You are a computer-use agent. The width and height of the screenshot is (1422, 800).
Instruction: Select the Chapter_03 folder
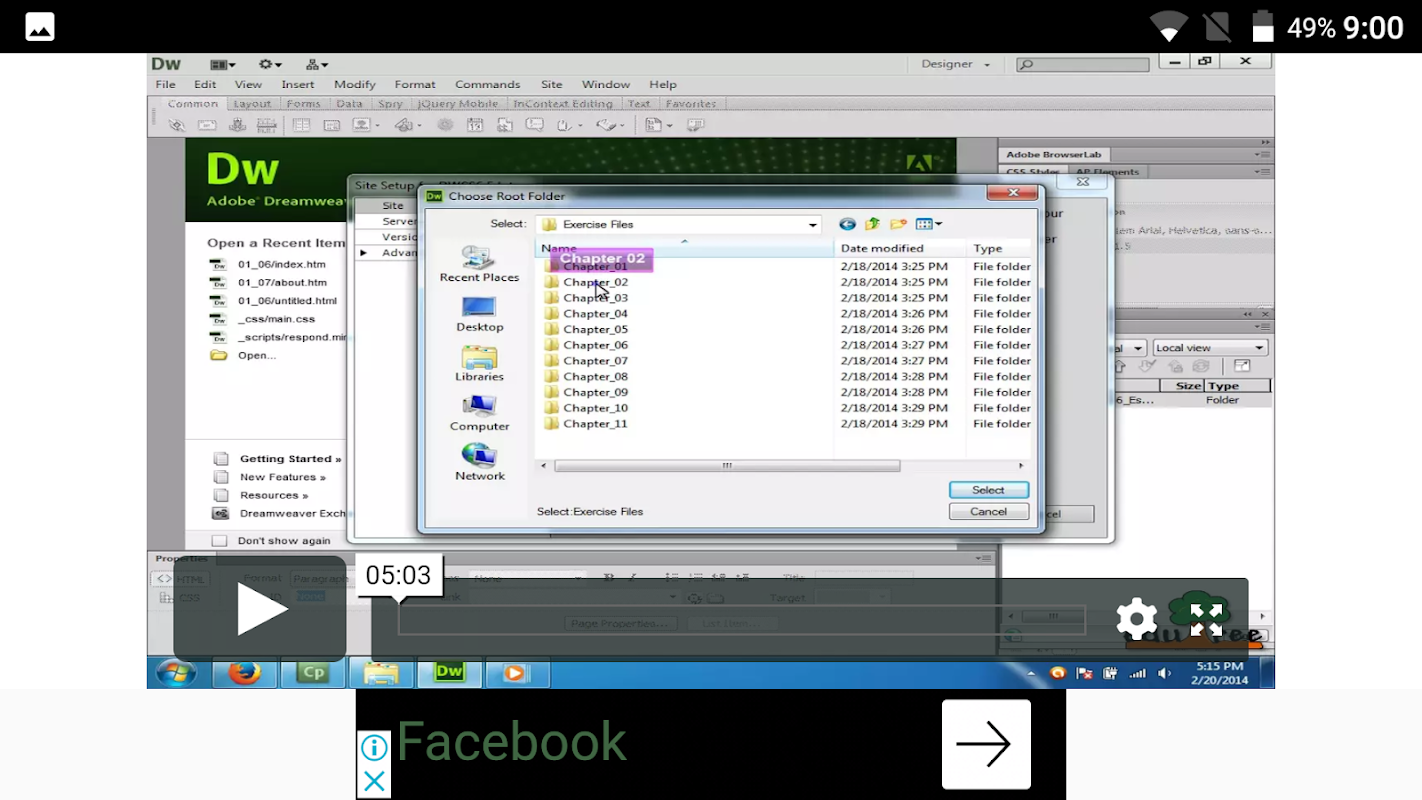point(595,298)
